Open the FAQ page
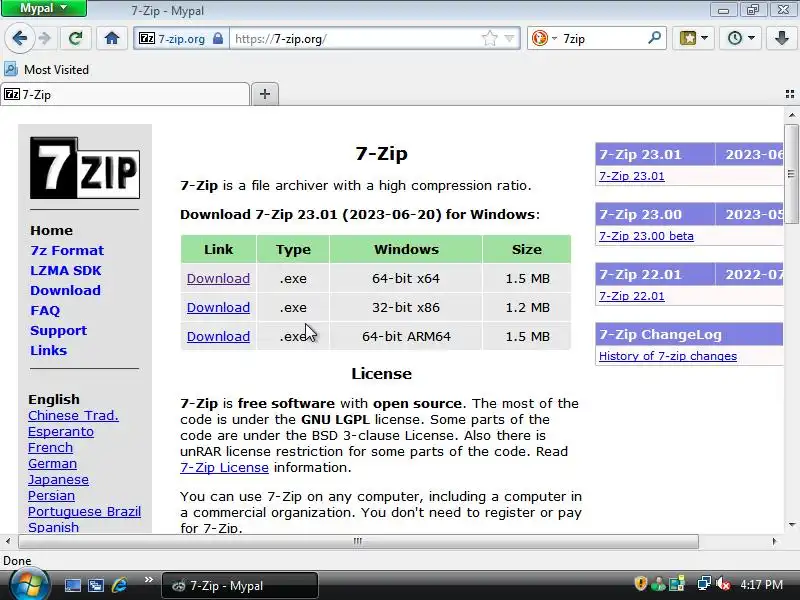800x600 pixels. coord(45,310)
